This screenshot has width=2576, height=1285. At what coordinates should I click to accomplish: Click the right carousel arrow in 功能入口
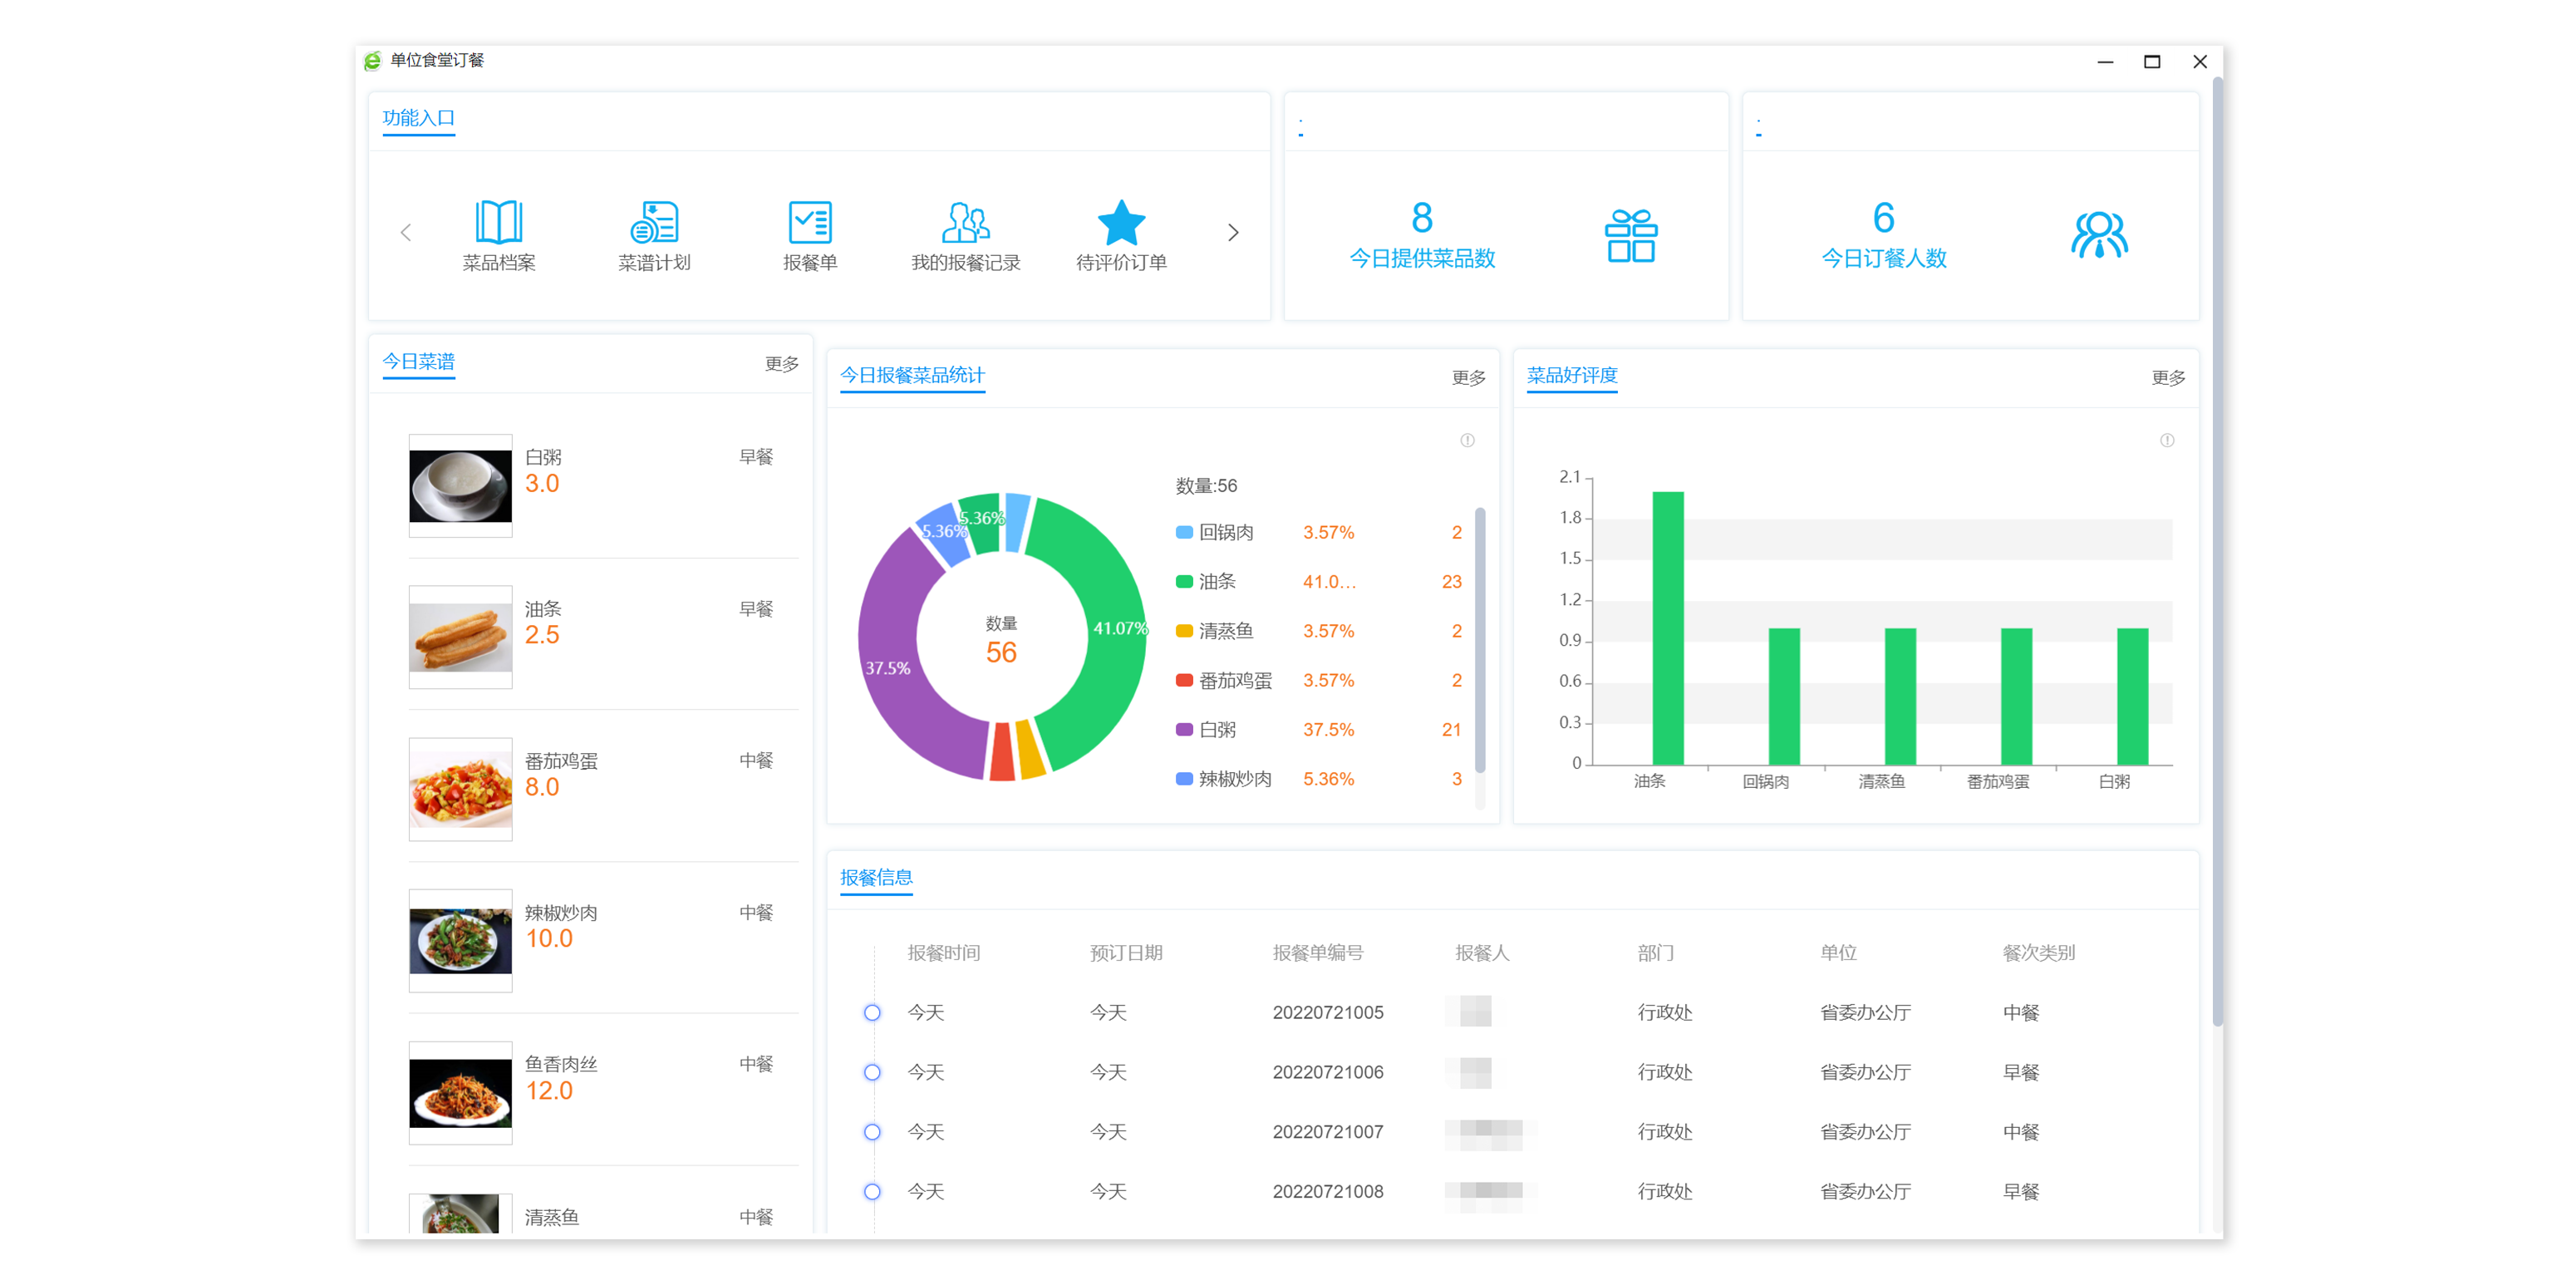(x=1233, y=233)
